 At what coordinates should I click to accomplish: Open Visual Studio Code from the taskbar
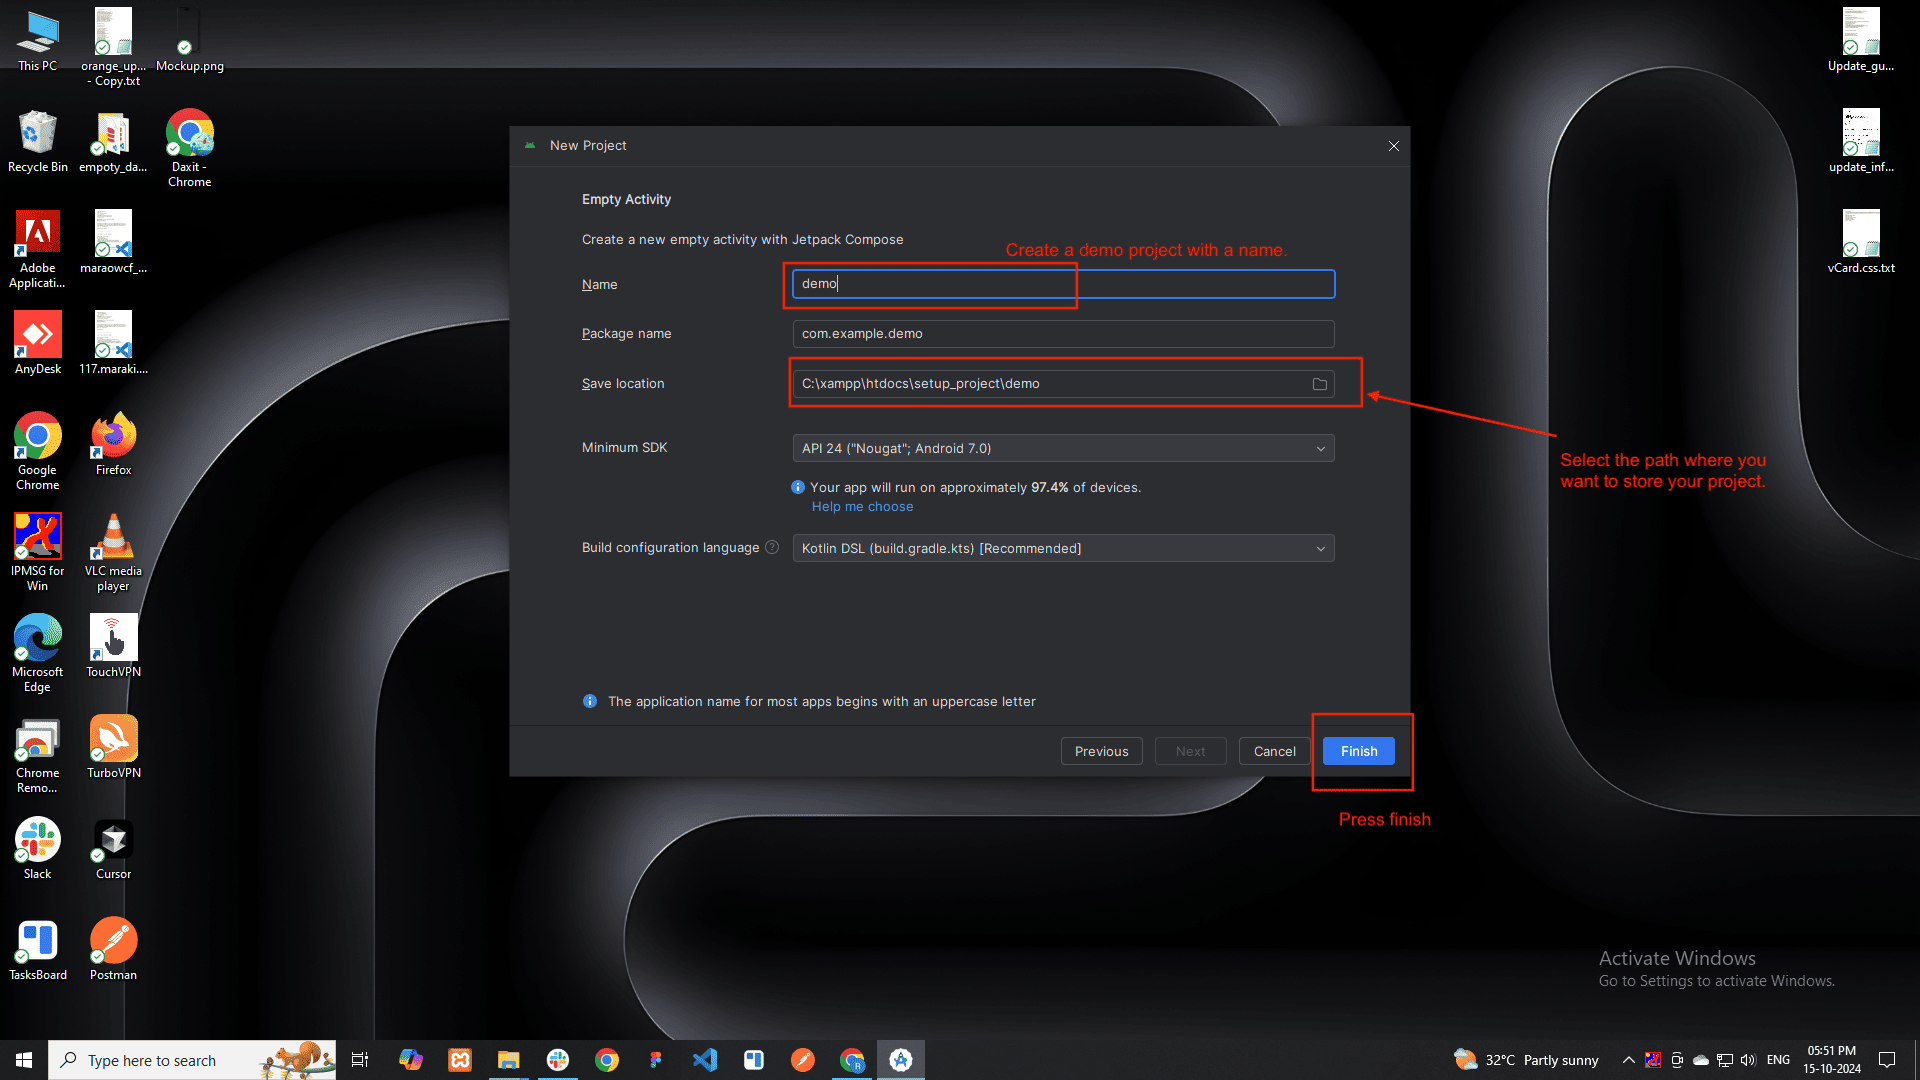(x=705, y=1059)
